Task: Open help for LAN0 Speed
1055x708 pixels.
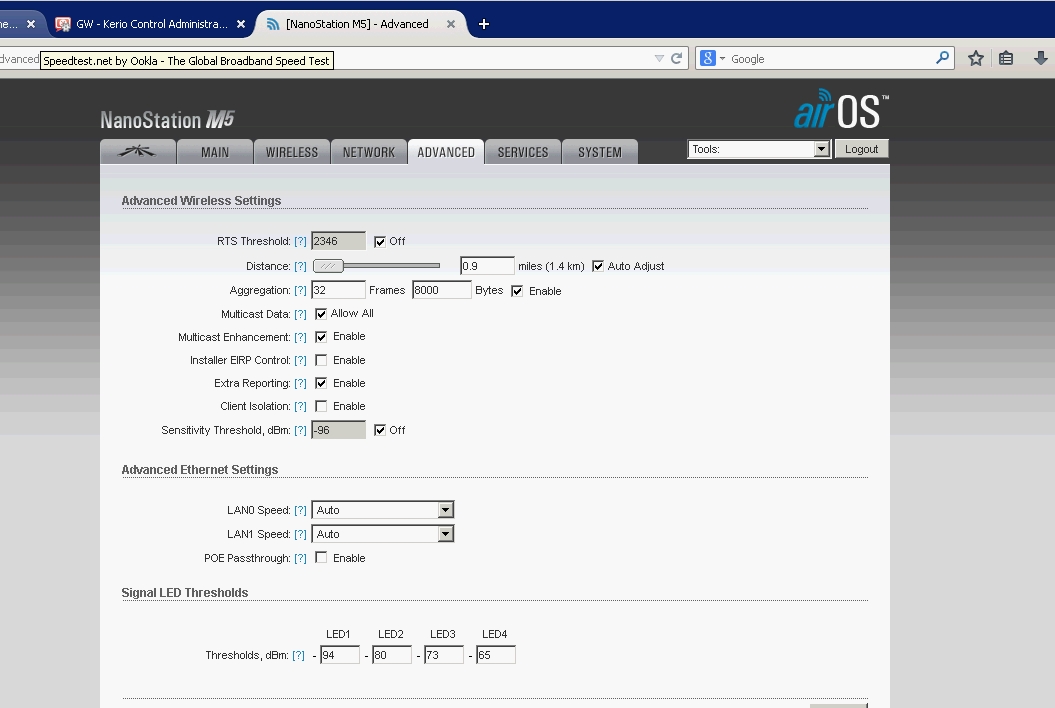Action: pos(300,511)
